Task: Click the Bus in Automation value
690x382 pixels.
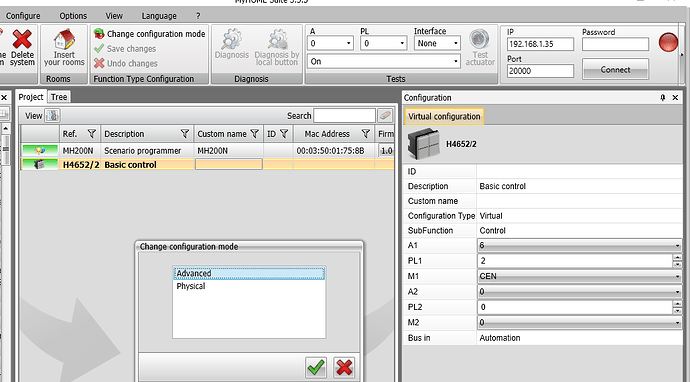Action: tap(579, 338)
